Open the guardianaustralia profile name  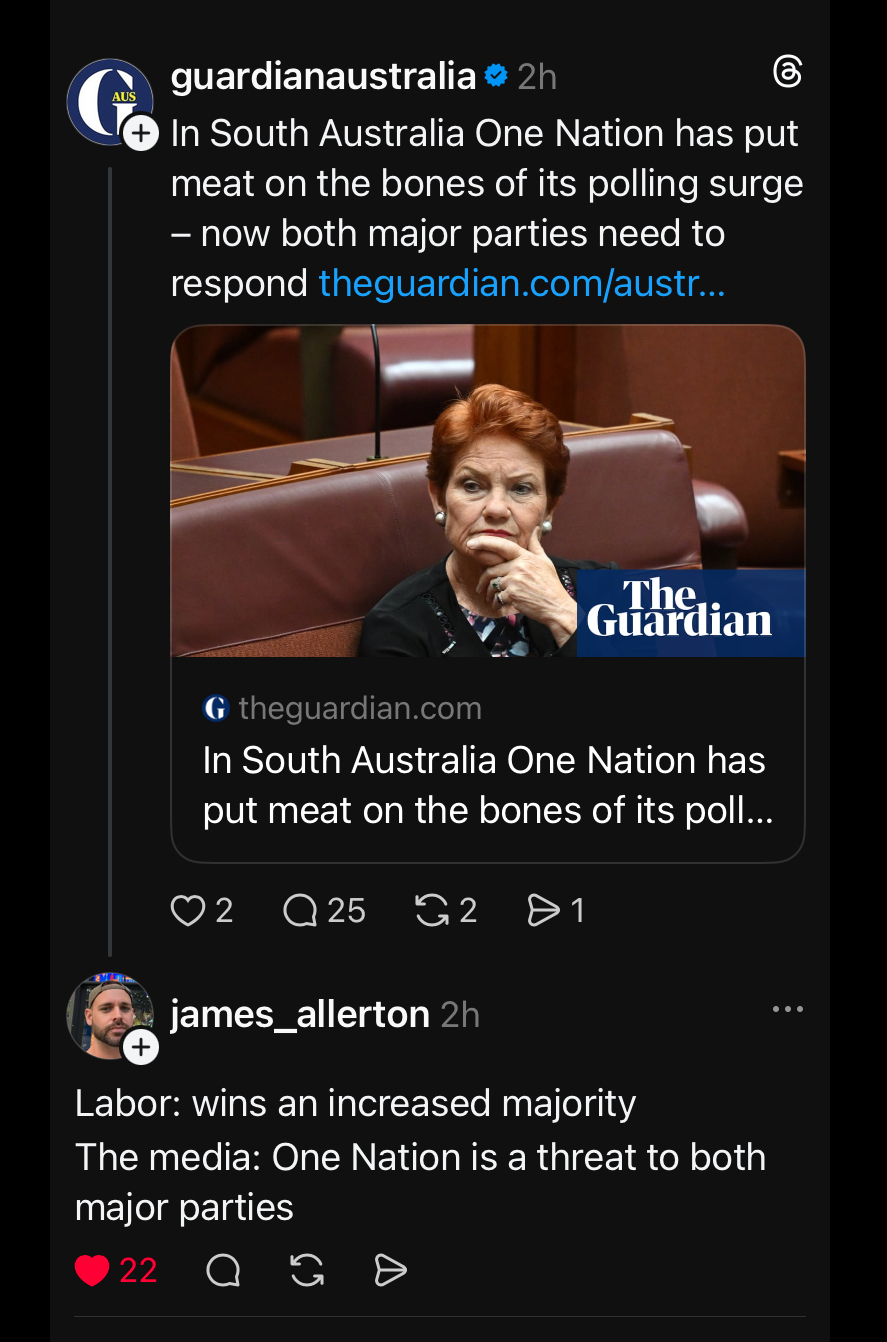323,76
